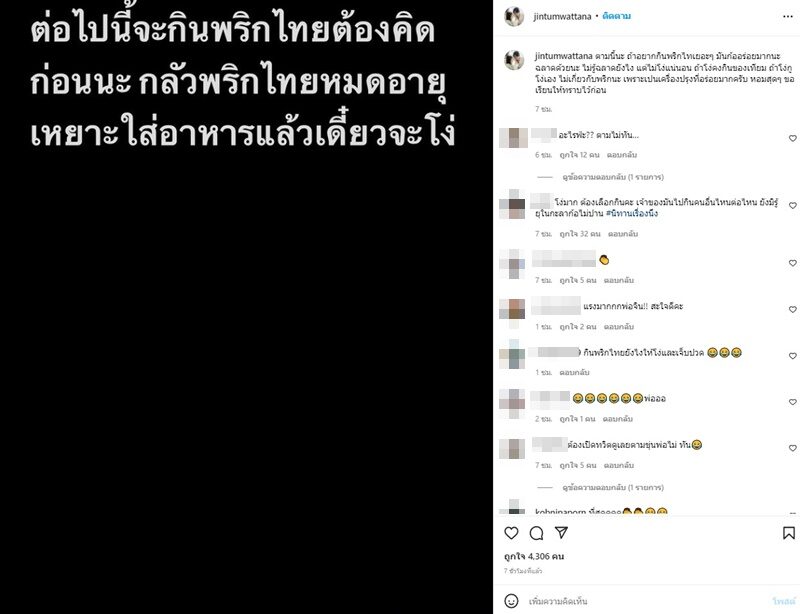Open the #นิทานเรื่องนึง hashtag link

(x=632, y=213)
